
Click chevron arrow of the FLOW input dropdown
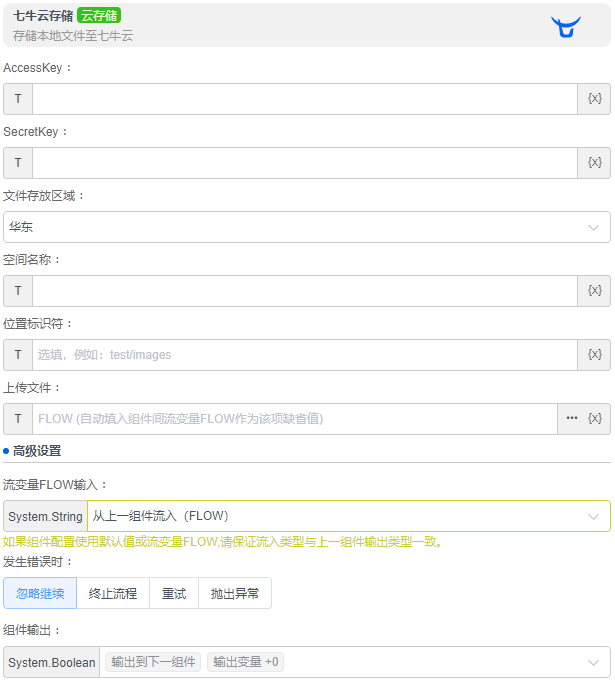coord(593,517)
